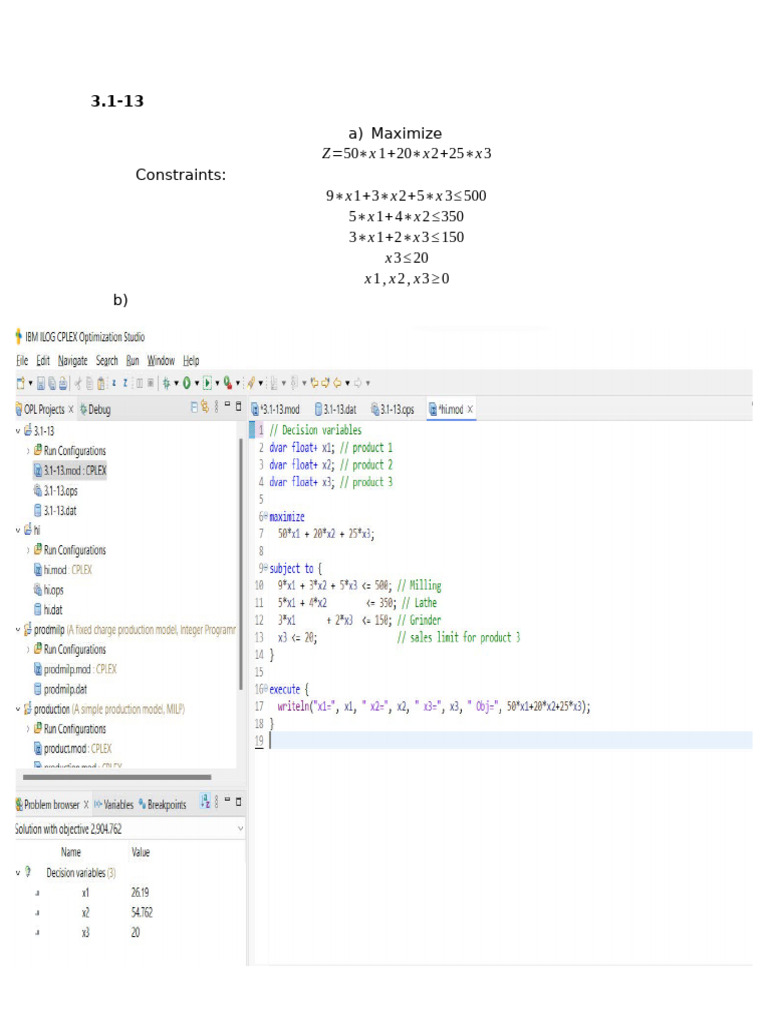
Task: Open Solution with objective dropdown
Action: point(240,829)
